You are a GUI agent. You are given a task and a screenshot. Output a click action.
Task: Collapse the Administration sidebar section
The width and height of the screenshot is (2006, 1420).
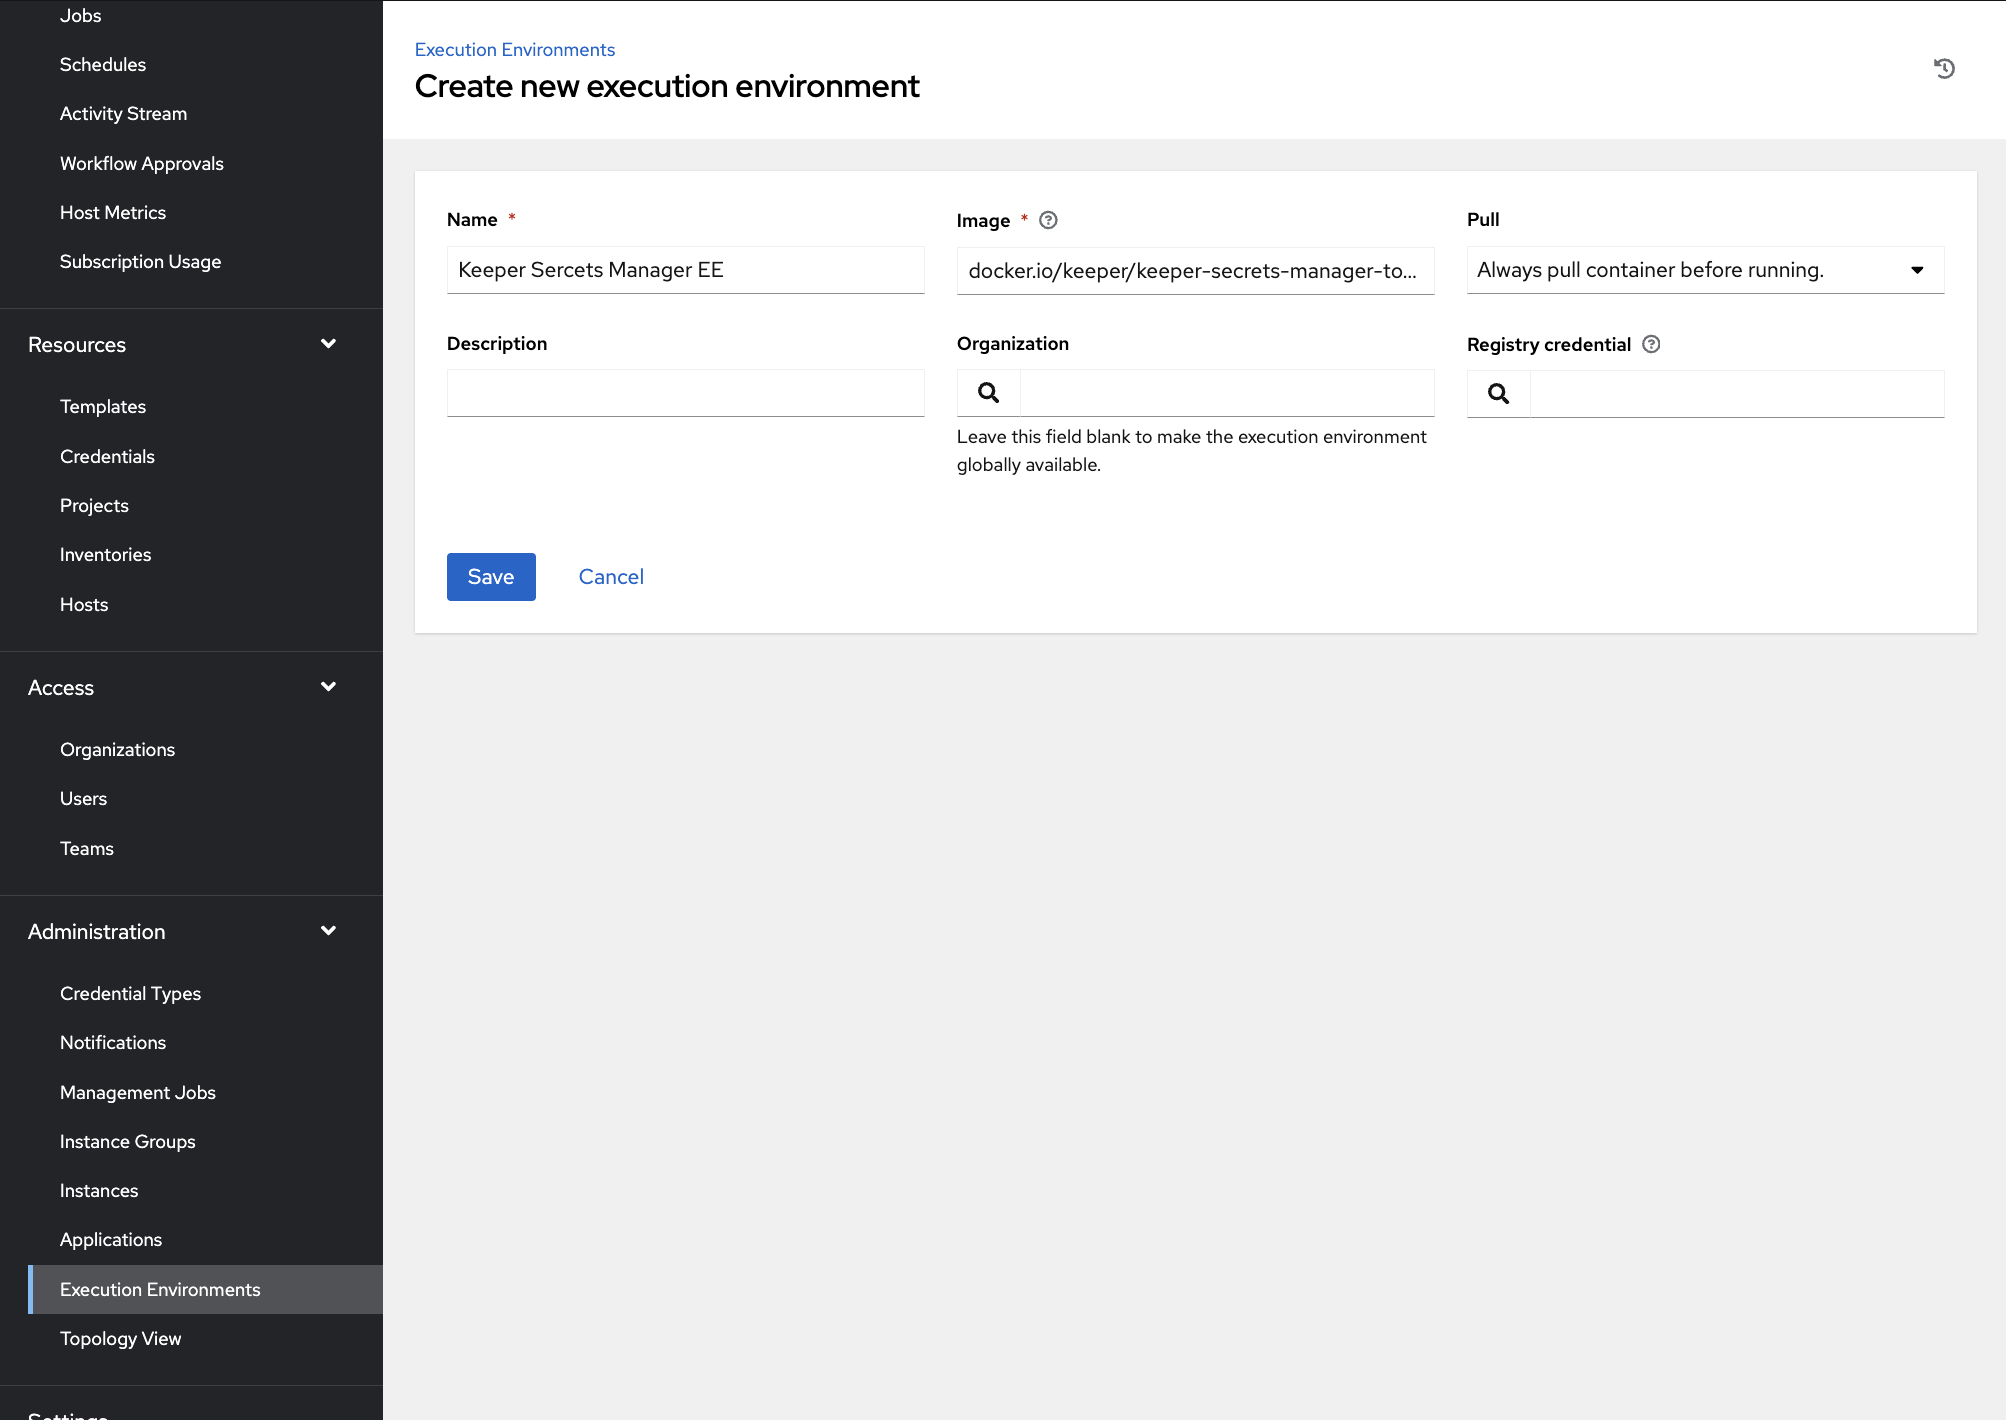coord(328,931)
